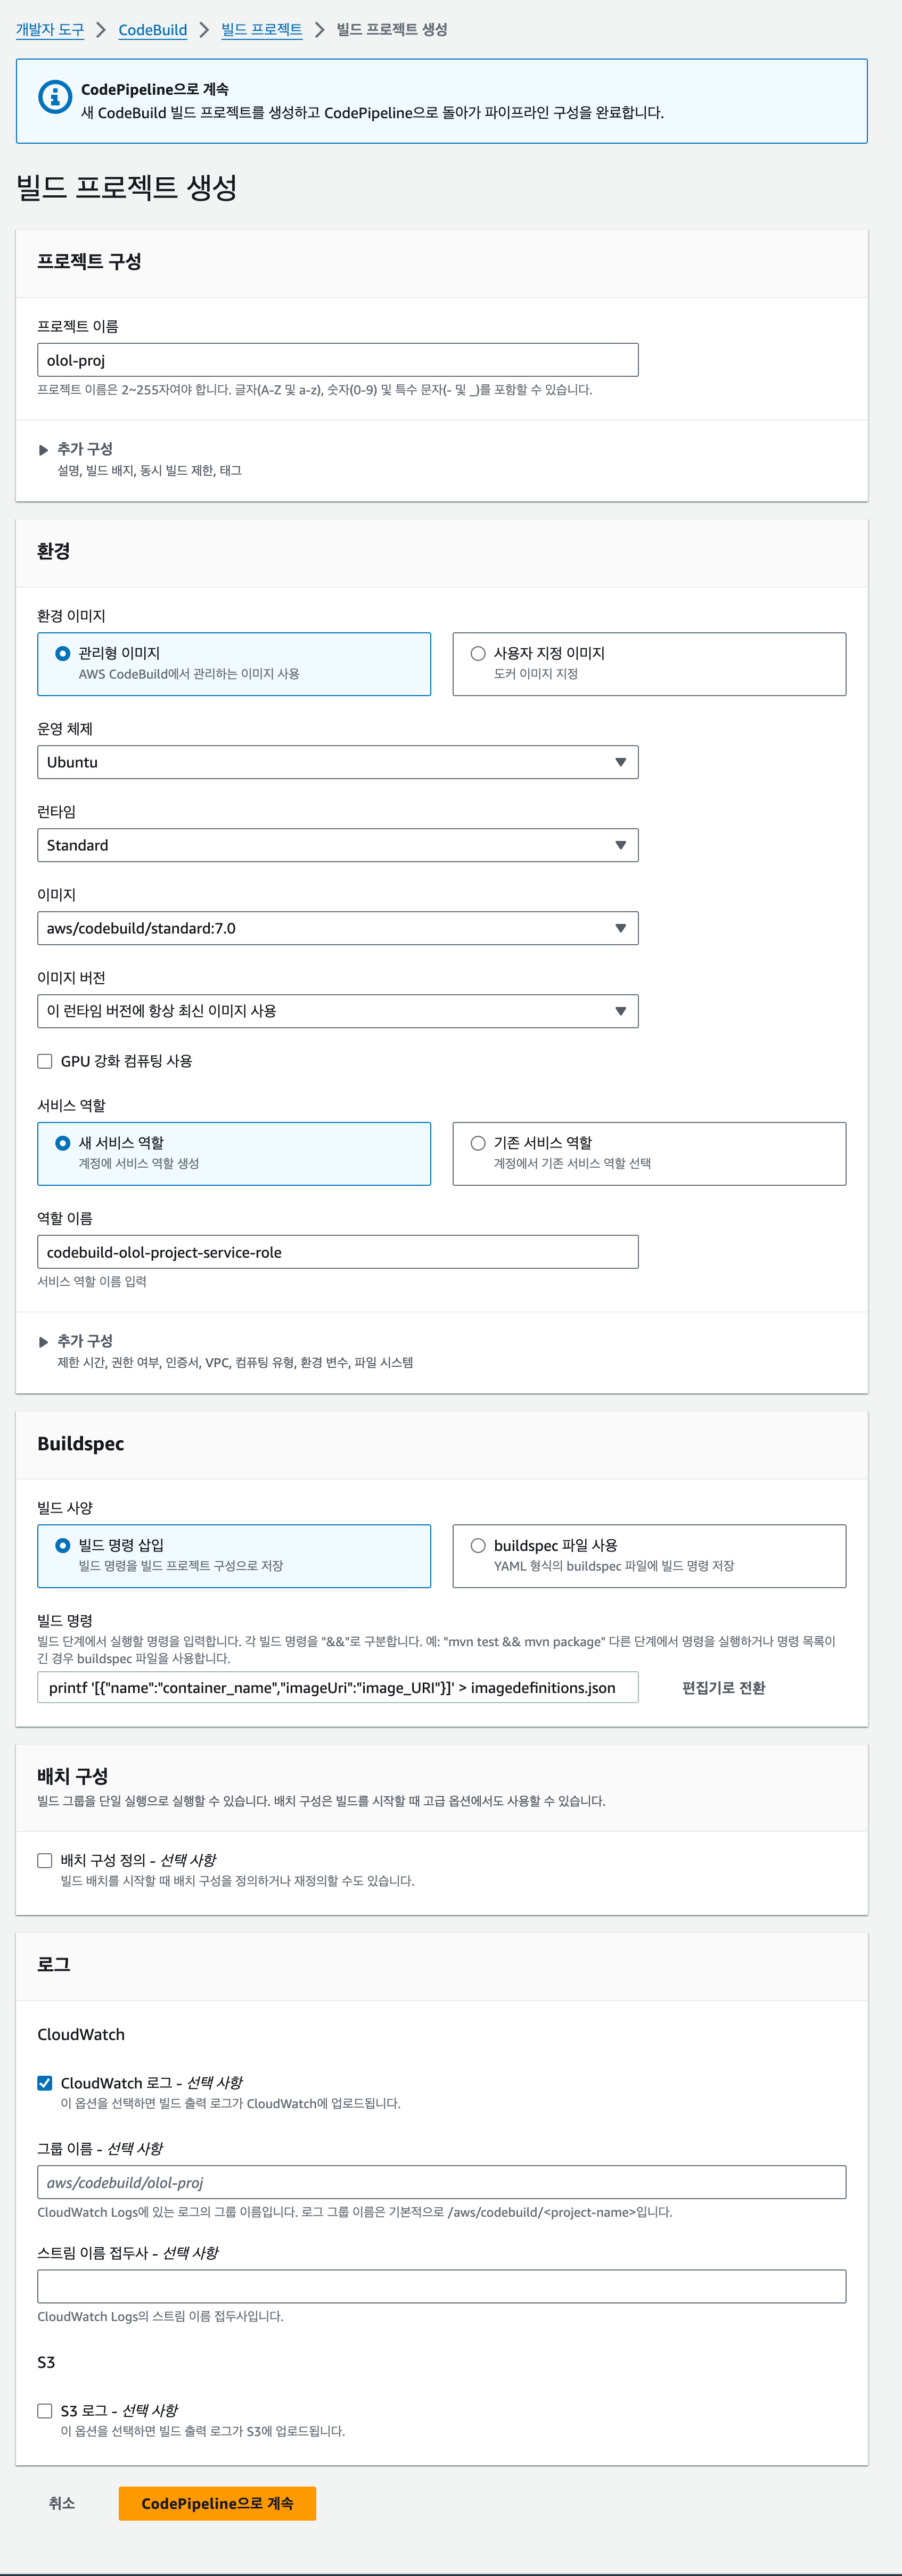This screenshot has height=2576, width=902.
Task: Choose buildspec 파일 사용 radio option
Action: coord(478,1545)
